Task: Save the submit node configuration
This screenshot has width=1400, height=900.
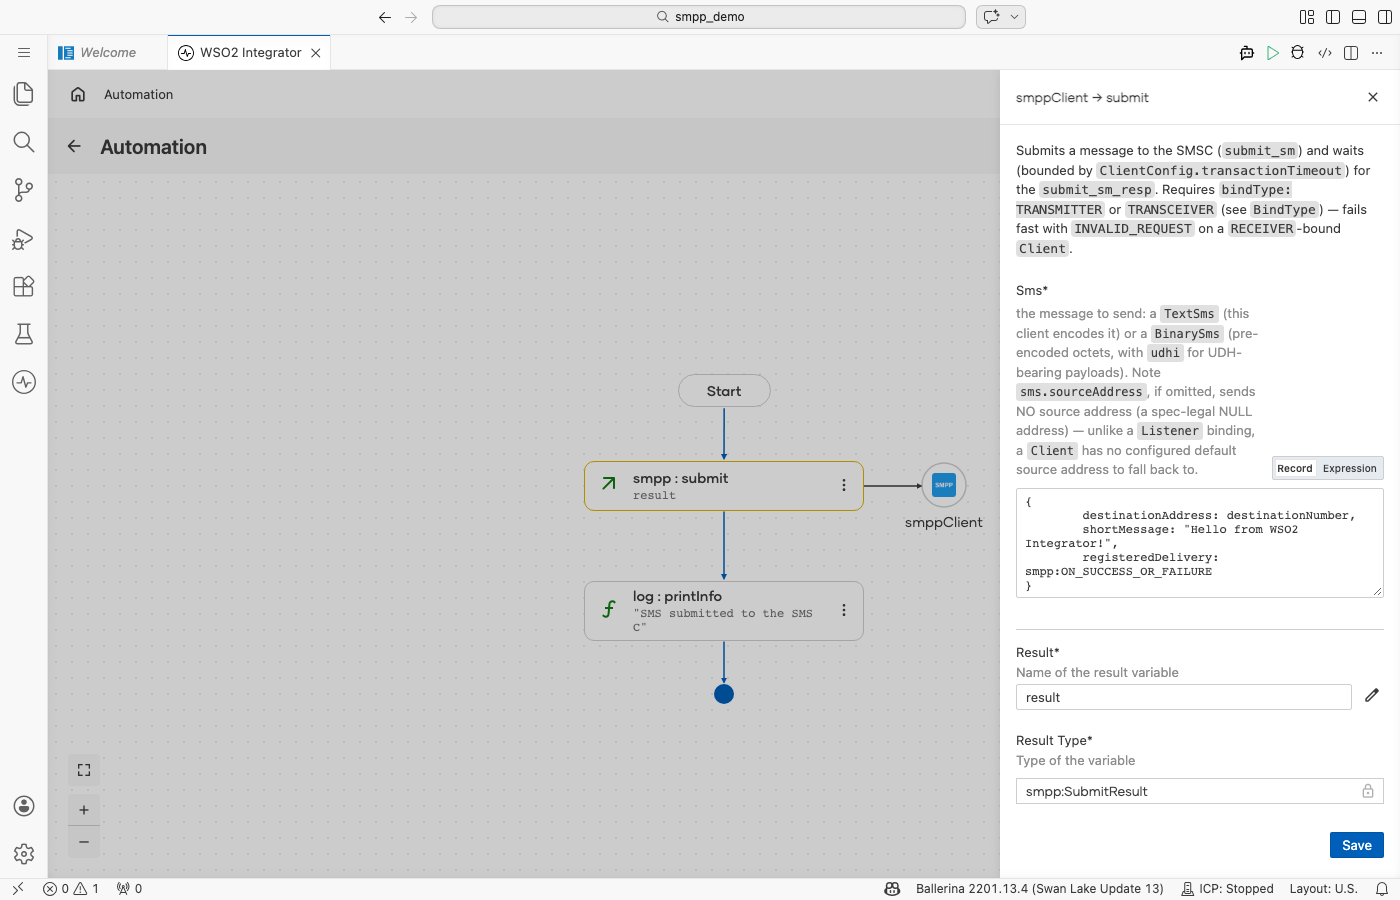Action: pos(1357,845)
